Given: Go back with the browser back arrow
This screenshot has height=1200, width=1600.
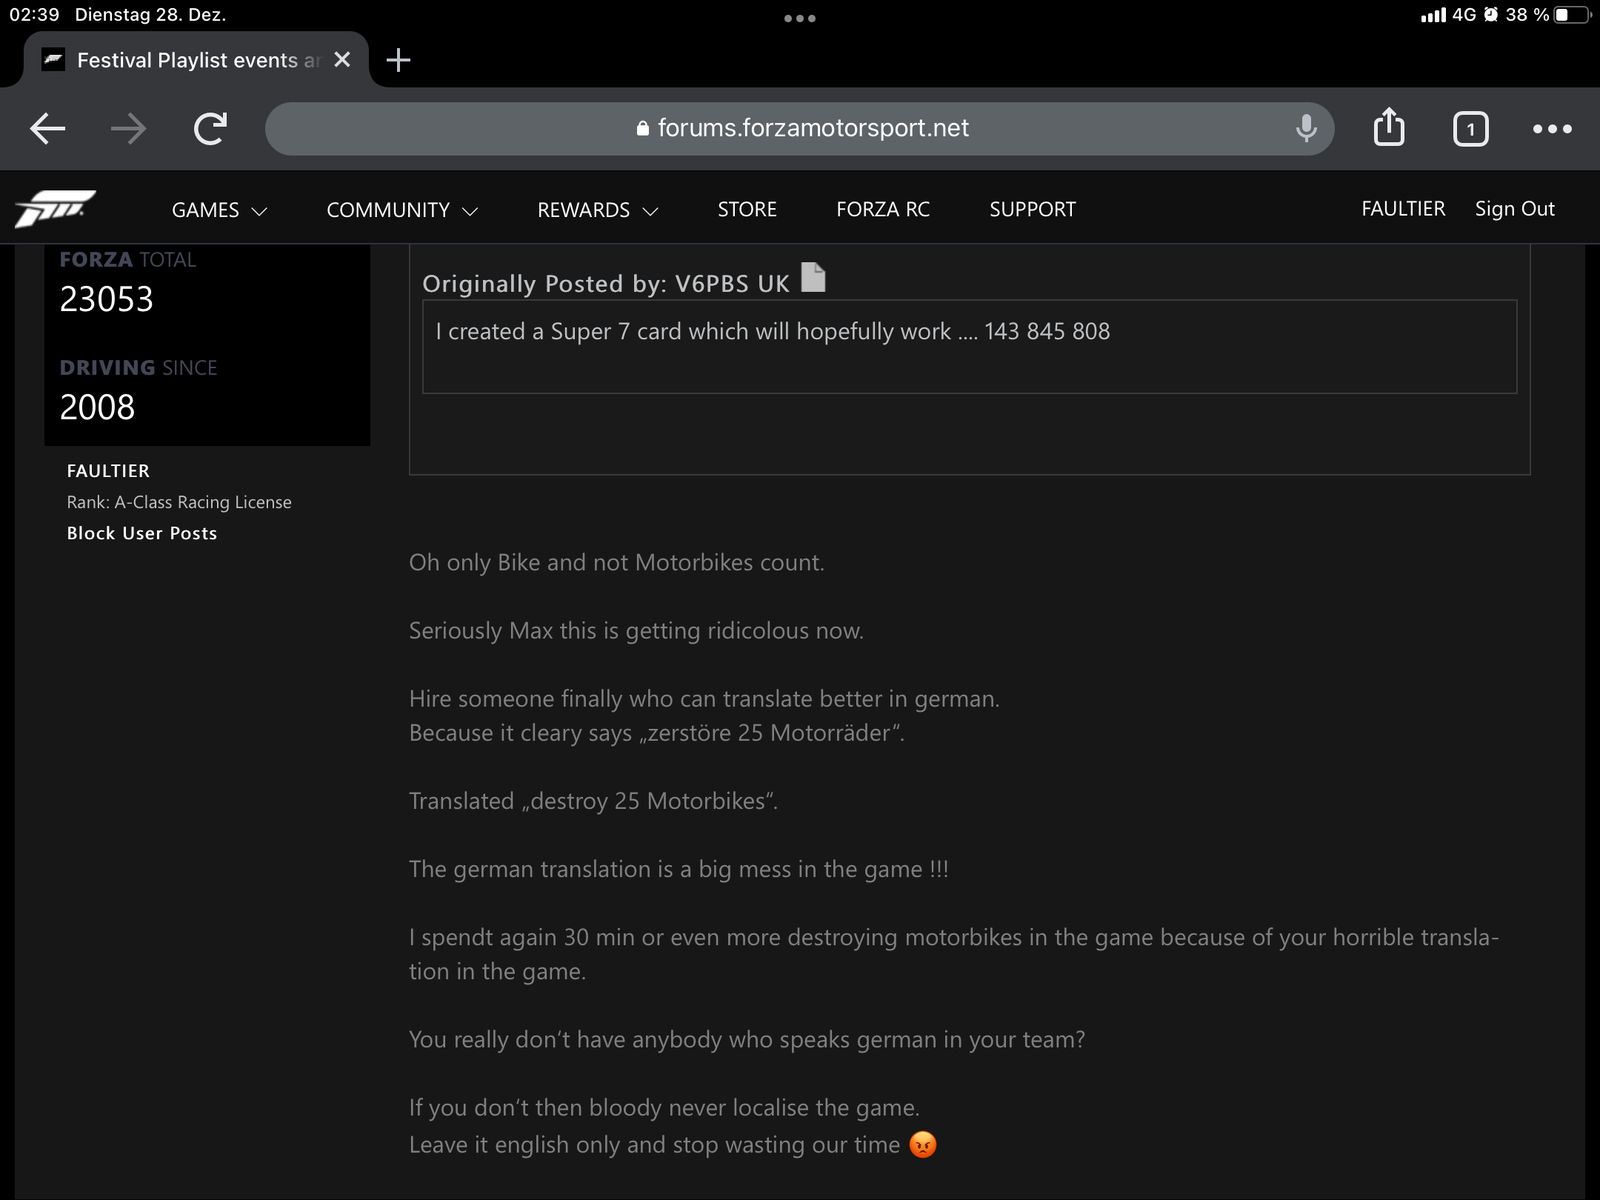Looking at the screenshot, I should (x=47, y=128).
